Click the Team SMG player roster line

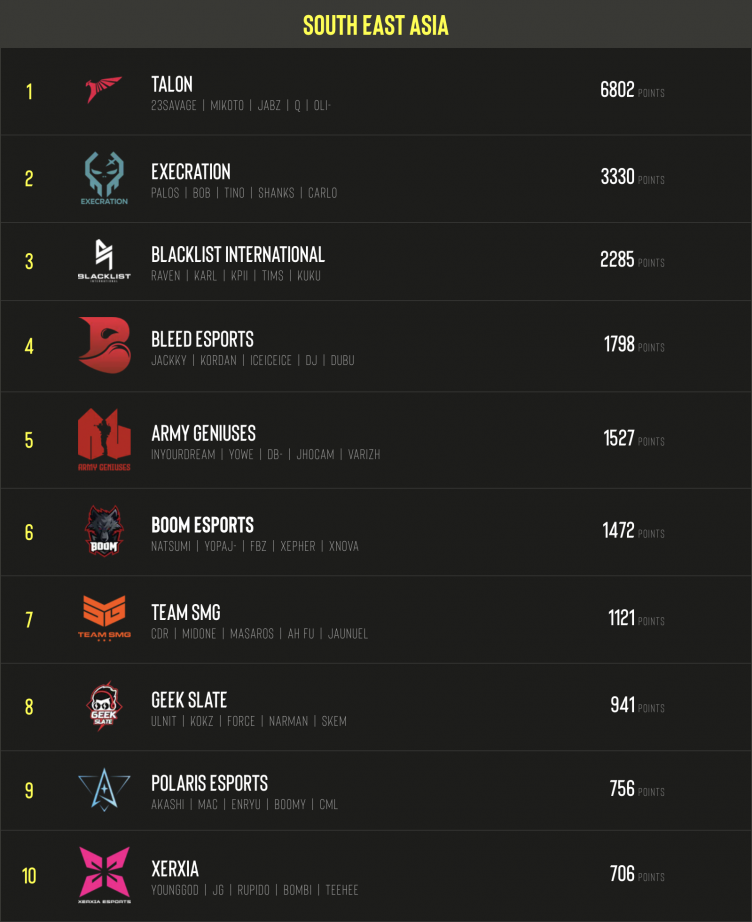(259, 634)
